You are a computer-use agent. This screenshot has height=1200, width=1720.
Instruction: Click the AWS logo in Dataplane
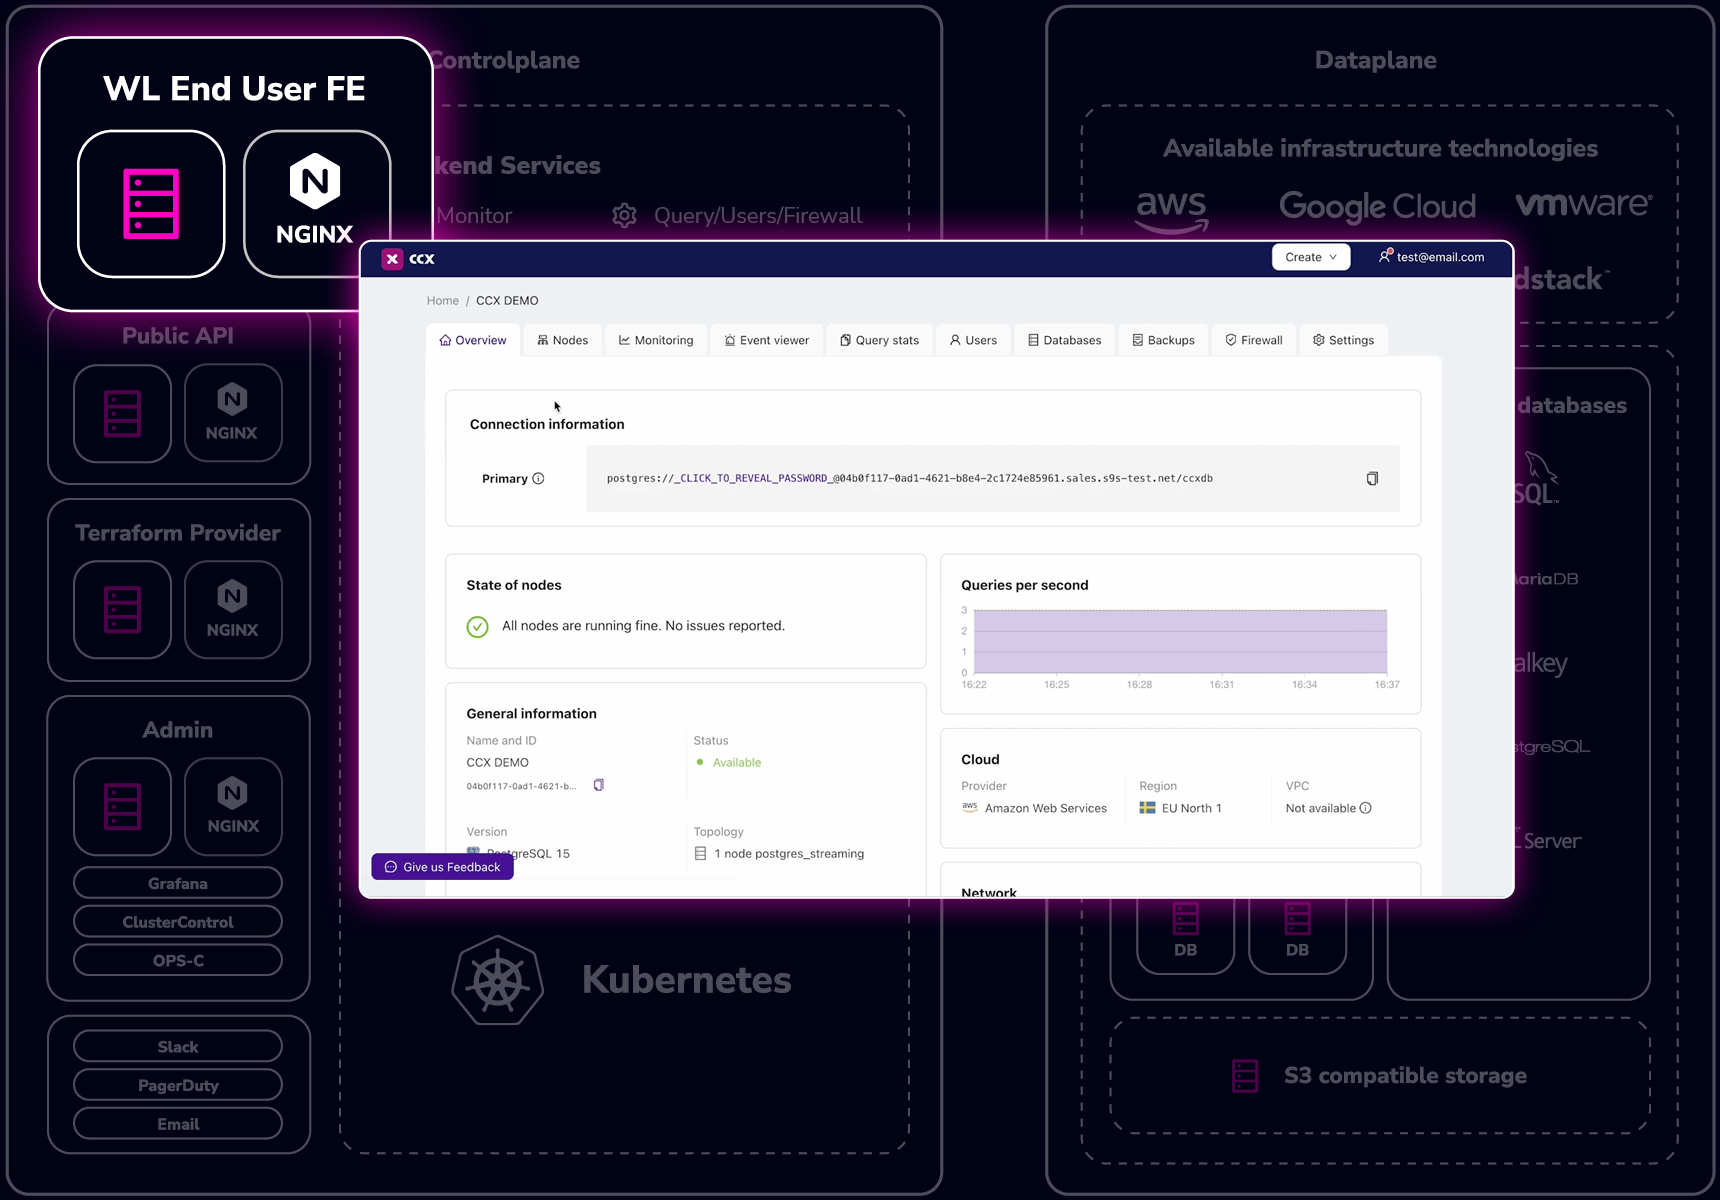[1172, 210]
